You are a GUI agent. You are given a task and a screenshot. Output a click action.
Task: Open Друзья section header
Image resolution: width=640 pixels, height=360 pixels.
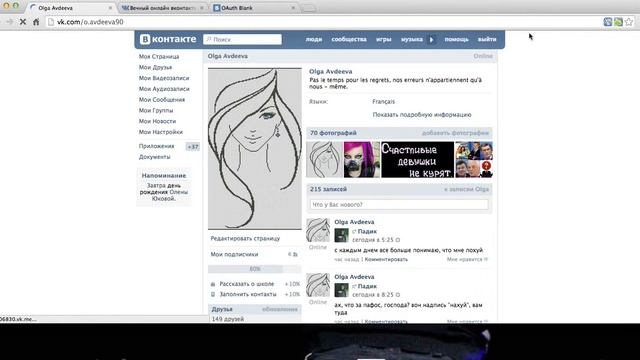222,309
